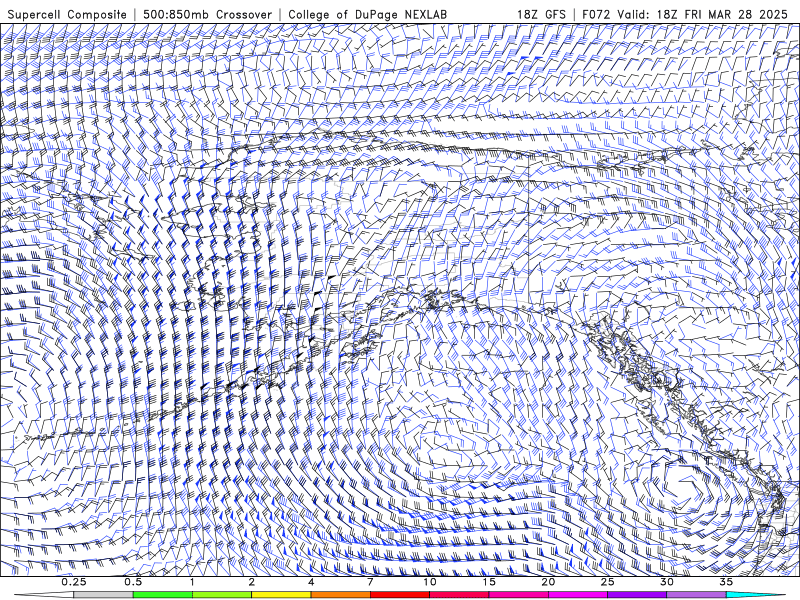
Task: Select the cyan above-35 colorbar arrow
Action: coord(755,595)
